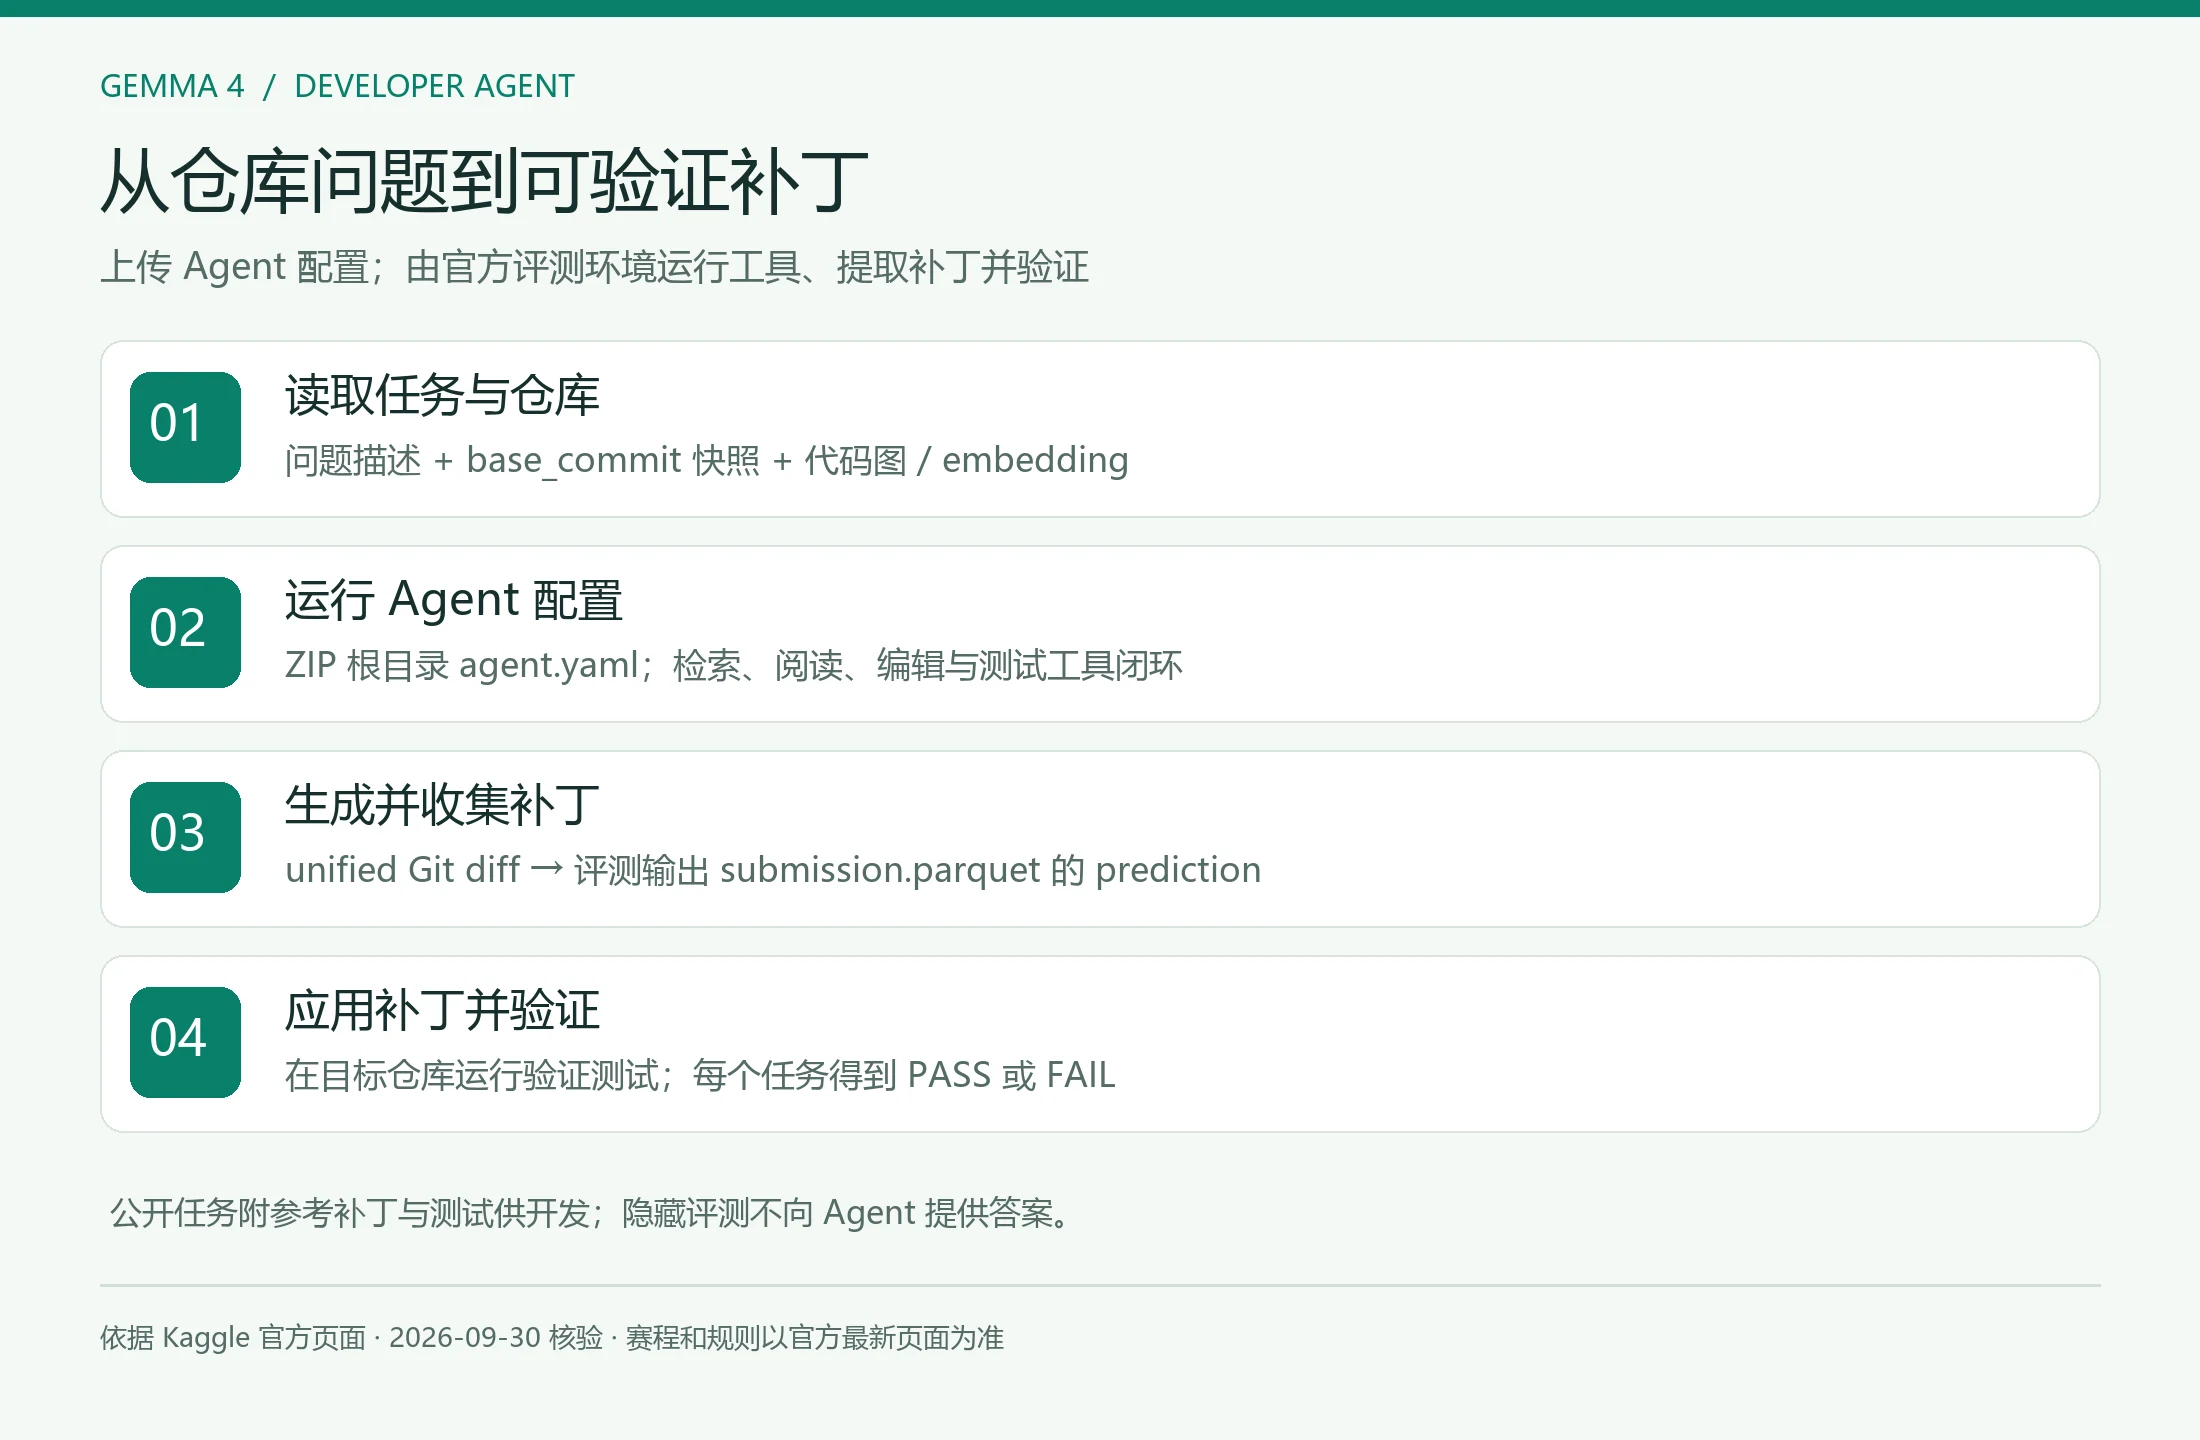The width and height of the screenshot is (2200, 1440).
Task: Select the step title 读取任务与仓库
Action: pyautogui.click(x=442, y=395)
